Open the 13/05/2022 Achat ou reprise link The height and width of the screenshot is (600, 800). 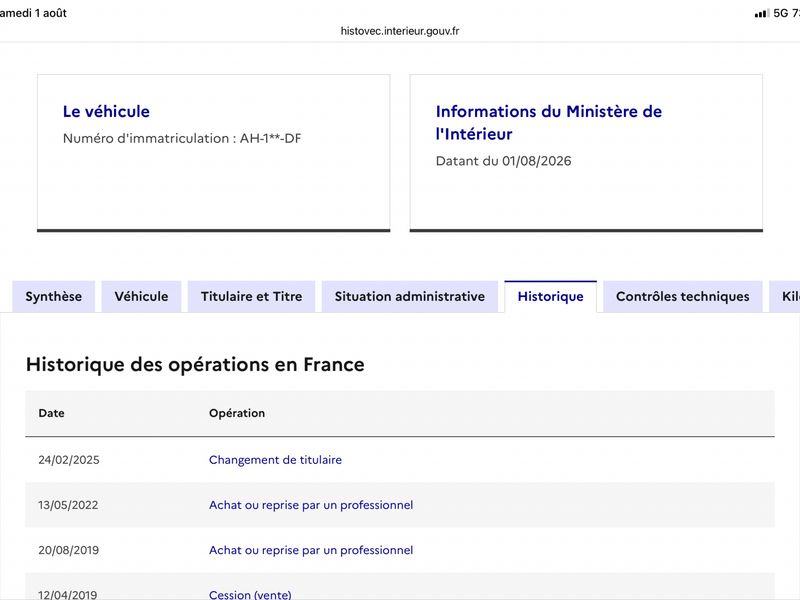click(311, 505)
